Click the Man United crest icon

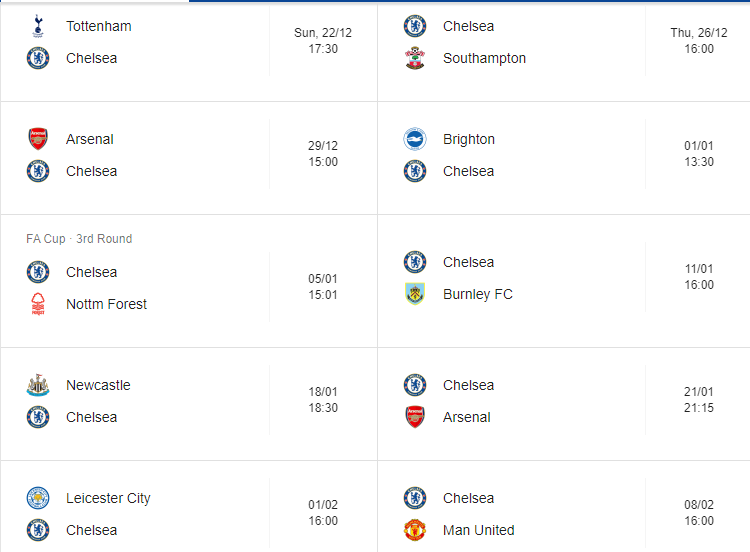pos(415,530)
